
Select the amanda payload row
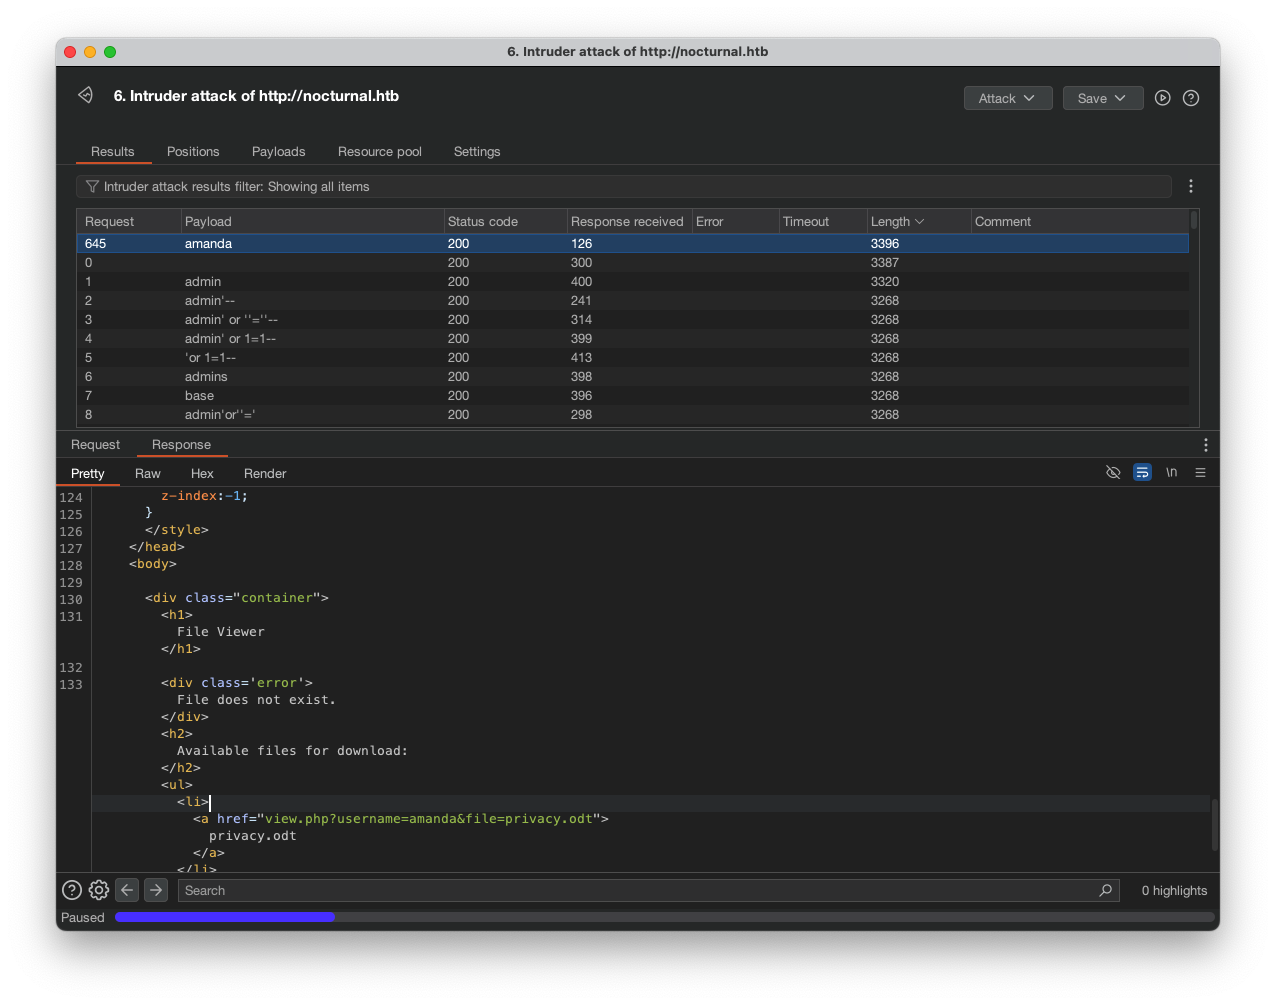click(633, 244)
